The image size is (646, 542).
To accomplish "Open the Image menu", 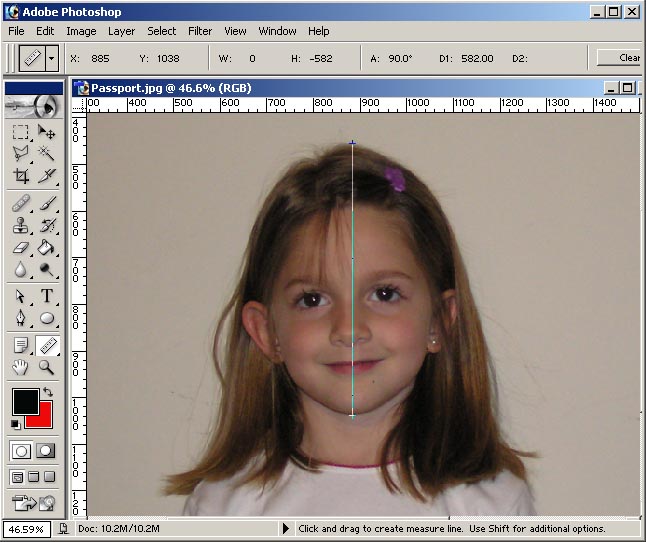I will click(x=81, y=31).
